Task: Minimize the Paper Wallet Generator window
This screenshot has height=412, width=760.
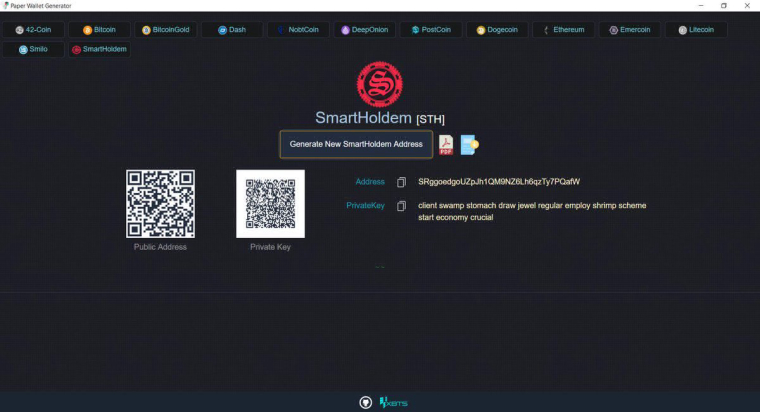Action: point(701,5)
